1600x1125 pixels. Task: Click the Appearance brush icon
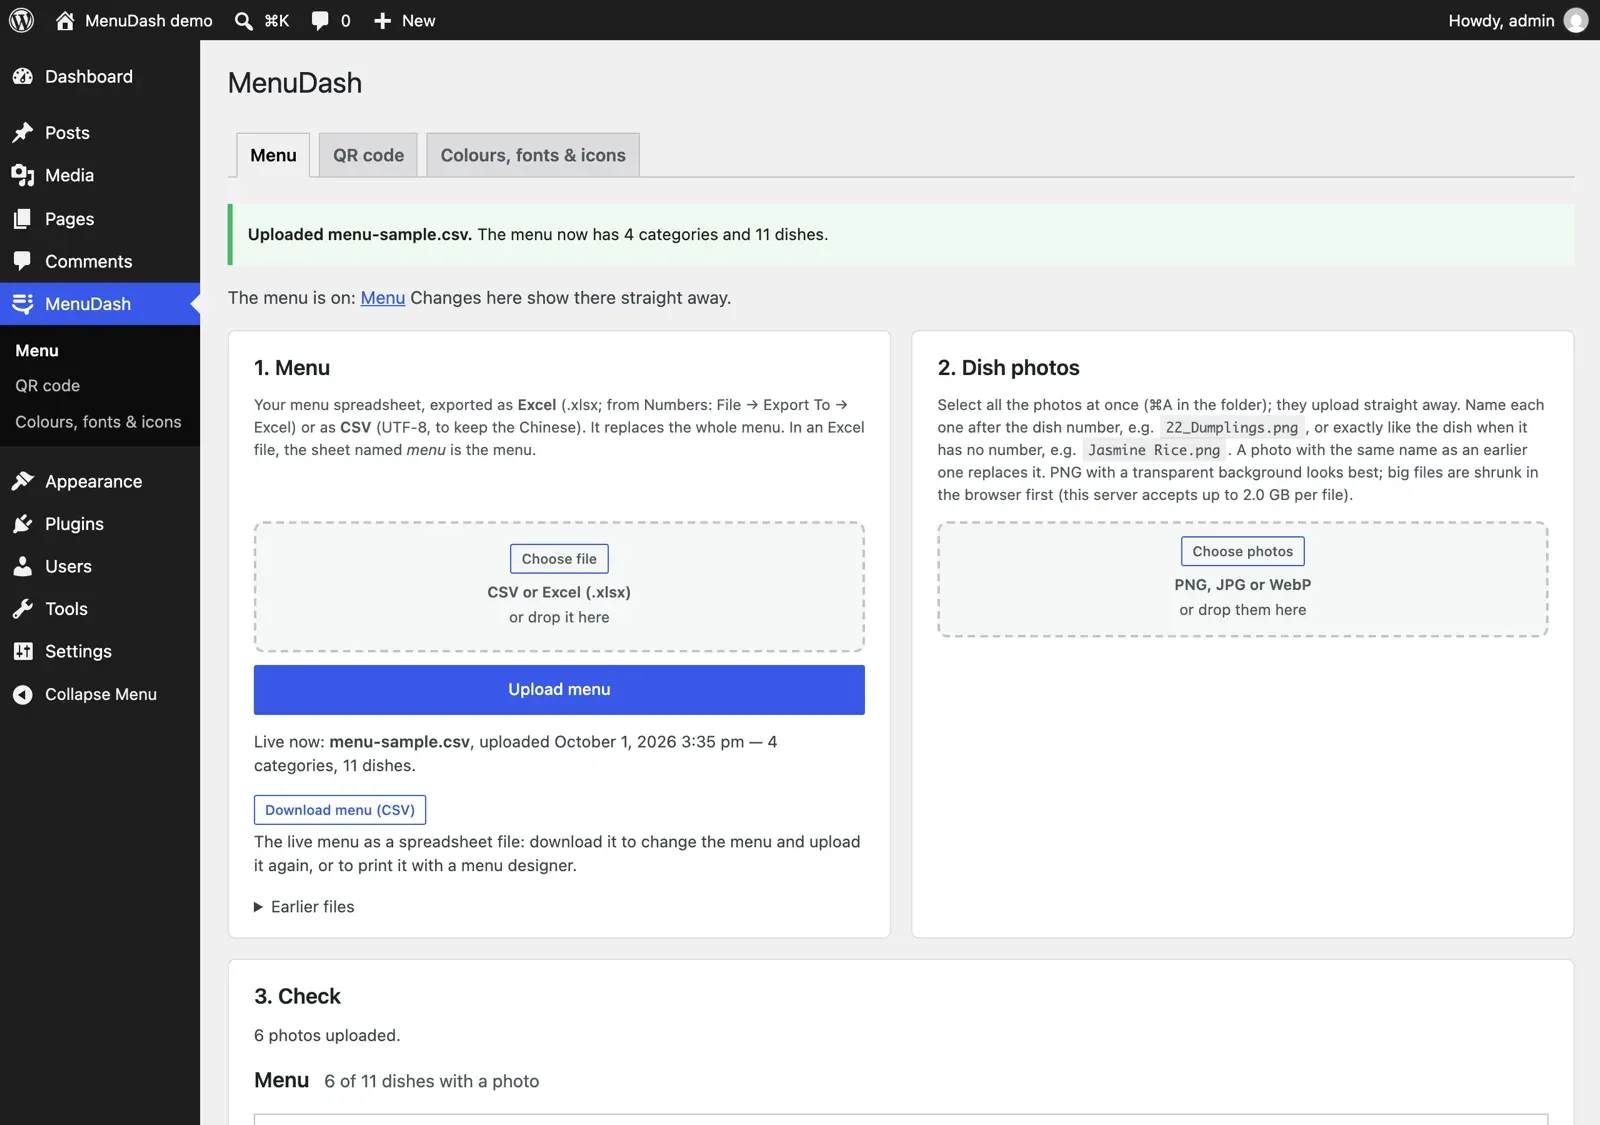click(22, 481)
